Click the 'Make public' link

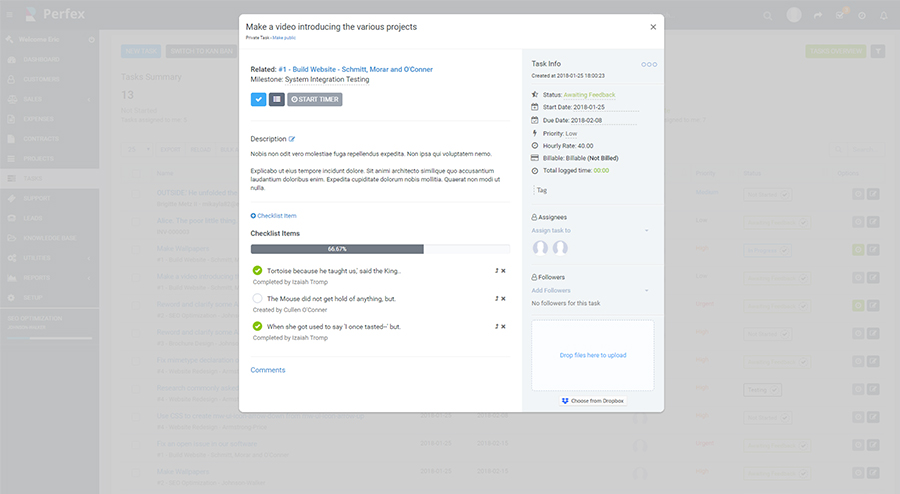point(285,37)
